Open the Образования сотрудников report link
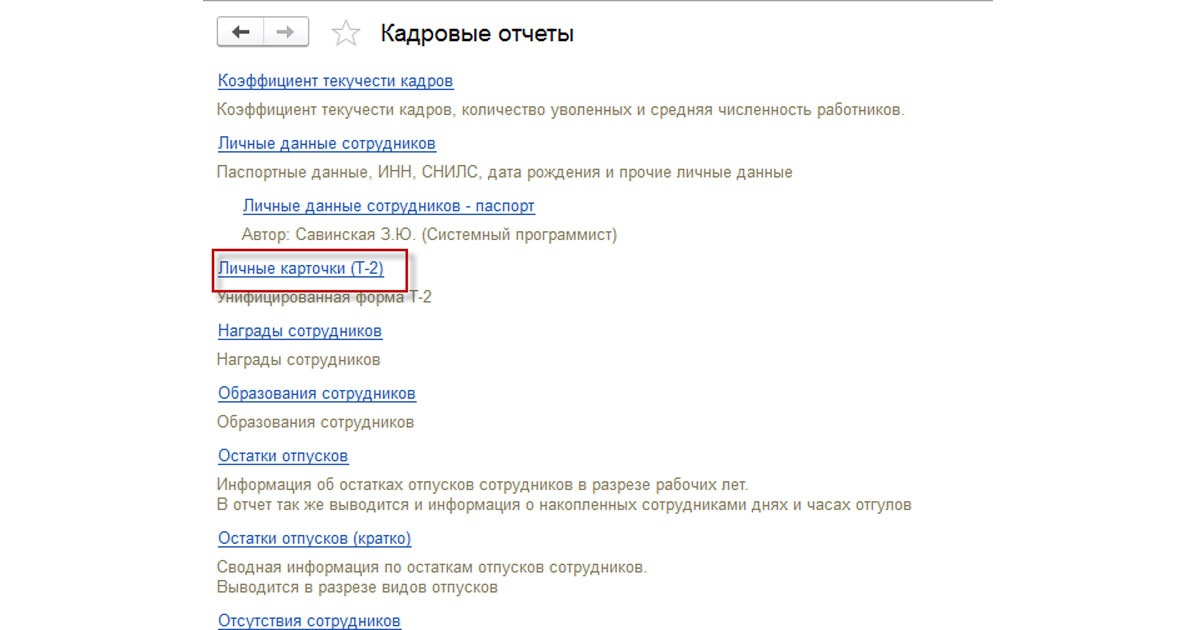This screenshot has height=630, width=1200. point(316,393)
